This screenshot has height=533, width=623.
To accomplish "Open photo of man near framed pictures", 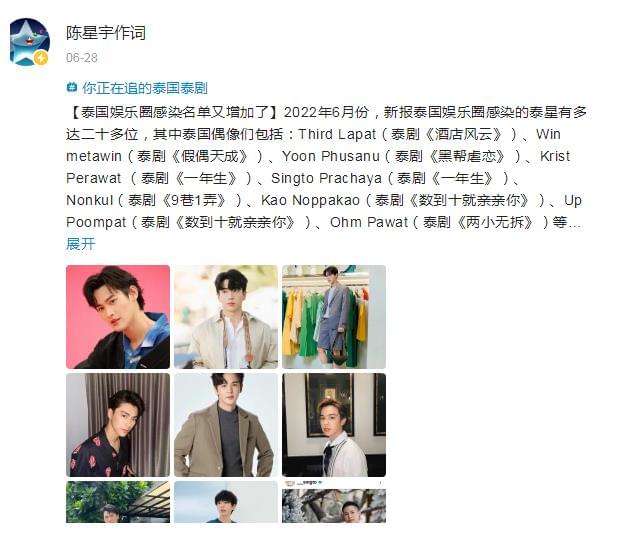I will [334, 425].
